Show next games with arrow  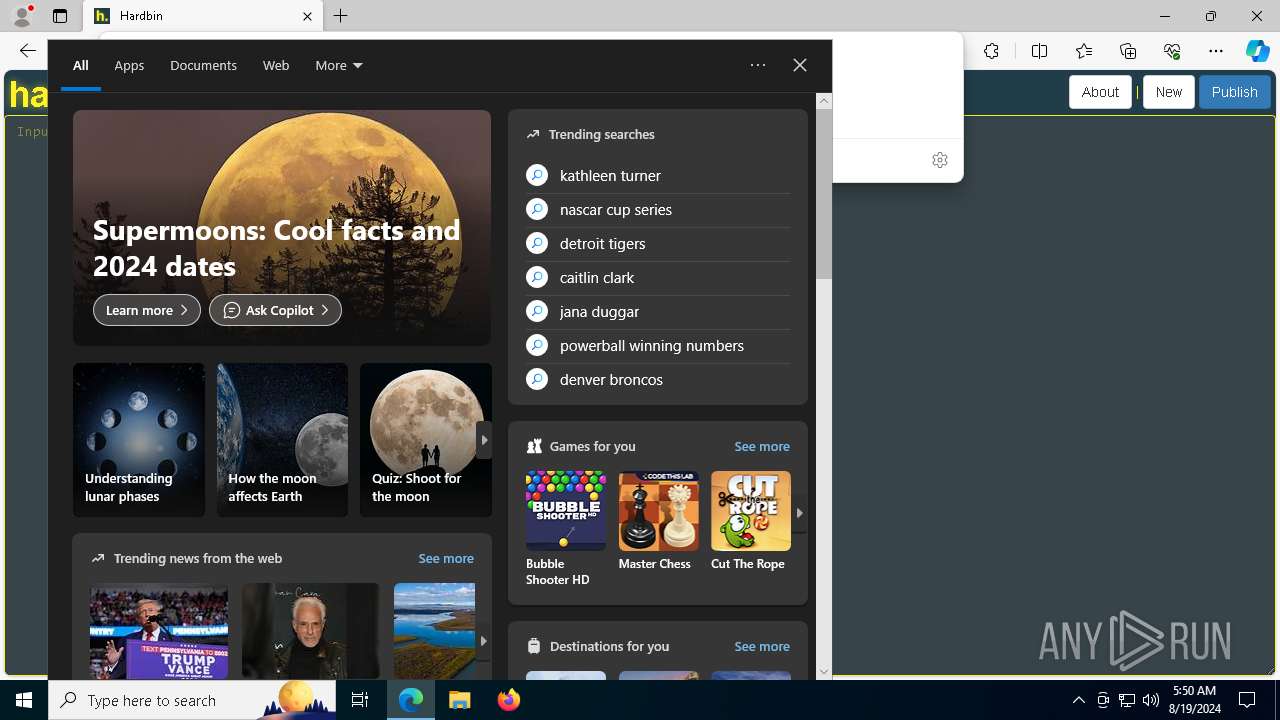tap(799, 512)
